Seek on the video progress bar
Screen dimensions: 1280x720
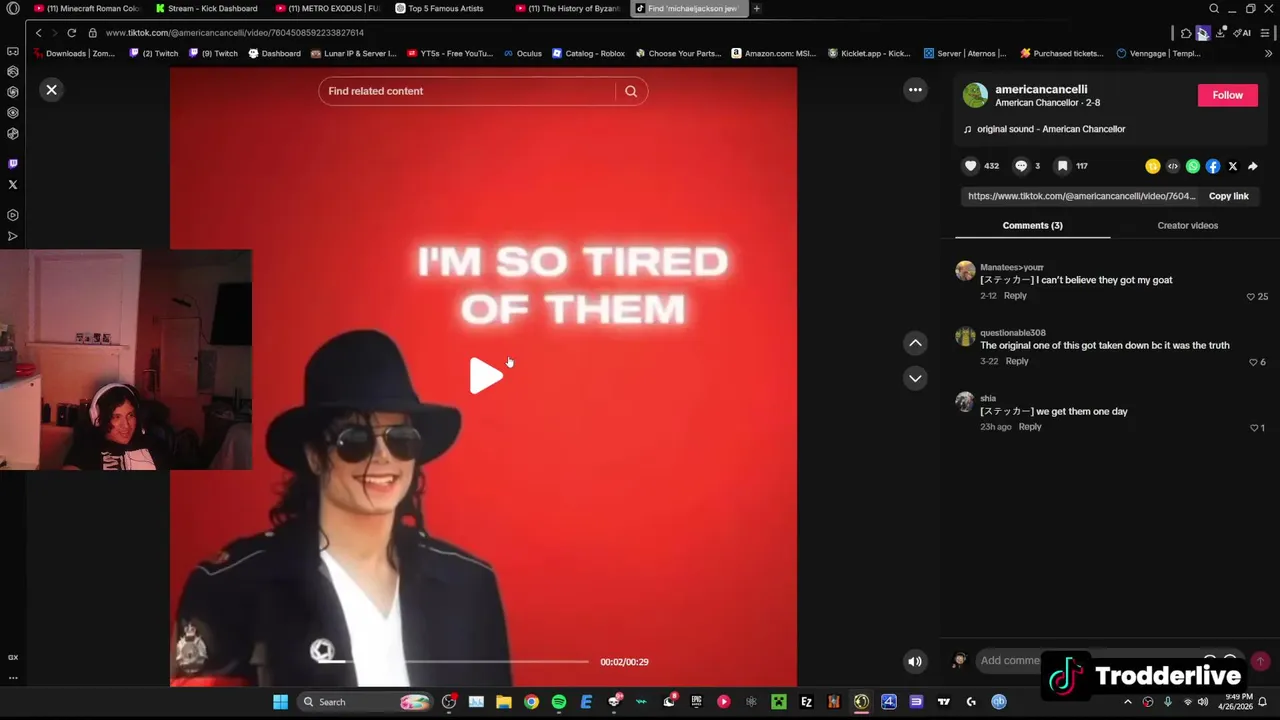point(454,661)
